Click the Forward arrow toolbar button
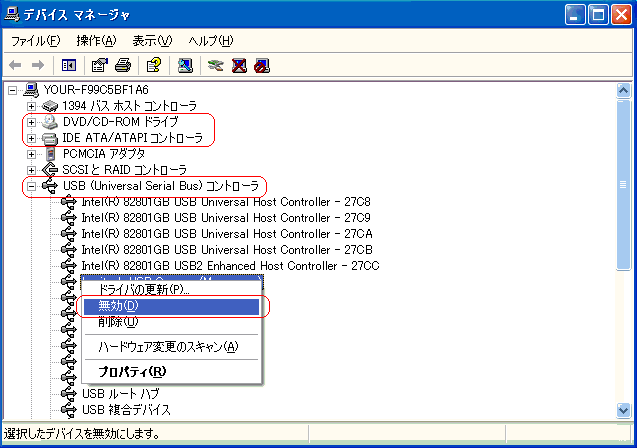Viewport: 637px width, 448px height. [x=38, y=65]
